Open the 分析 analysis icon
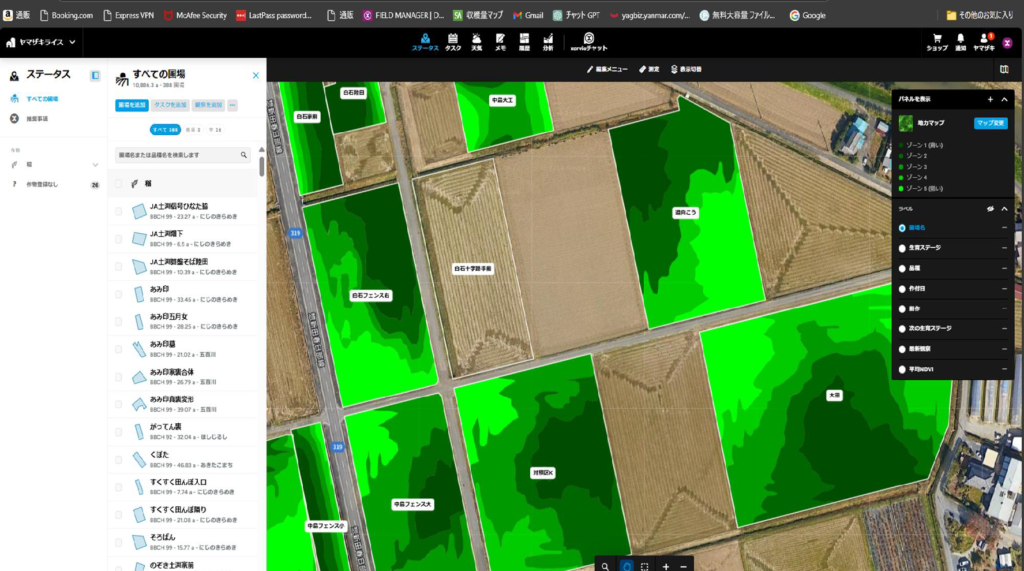The image size is (1024, 571). (547, 41)
